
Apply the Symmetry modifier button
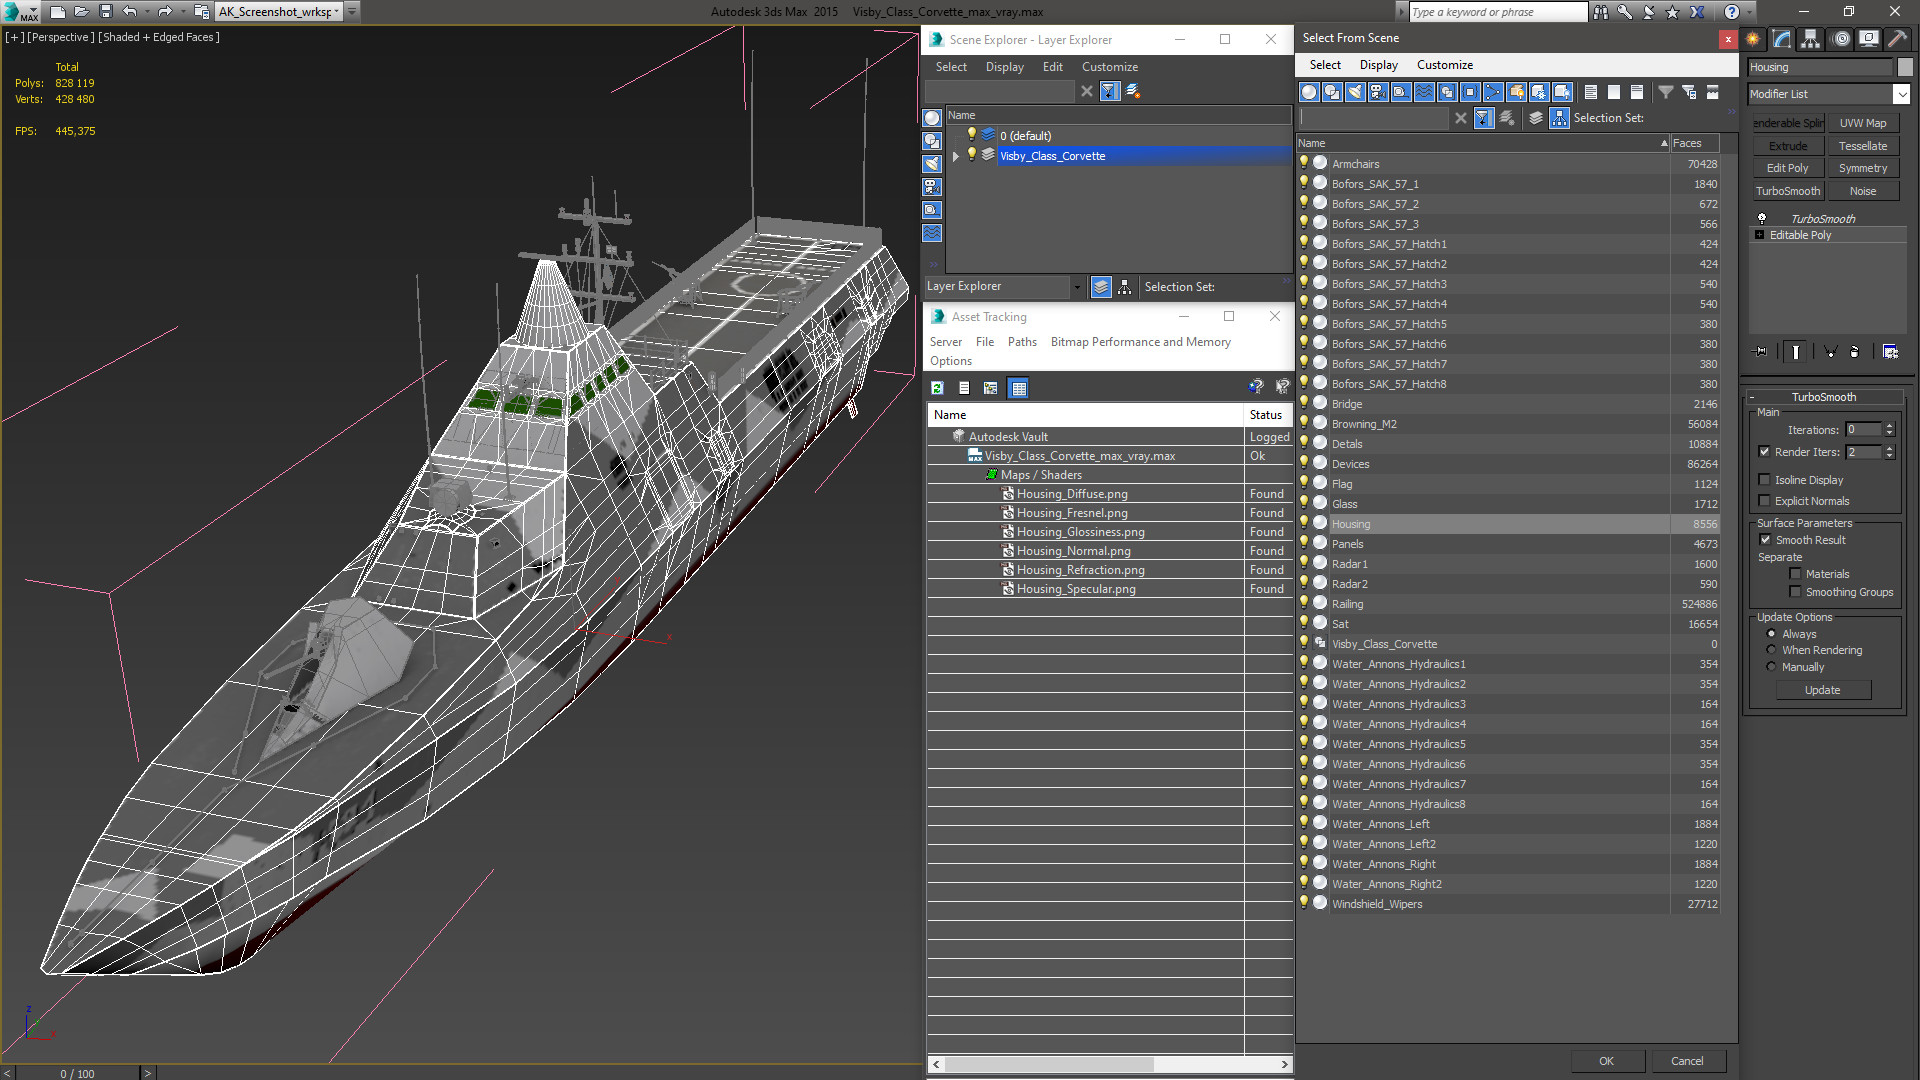pyautogui.click(x=1862, y=168)
